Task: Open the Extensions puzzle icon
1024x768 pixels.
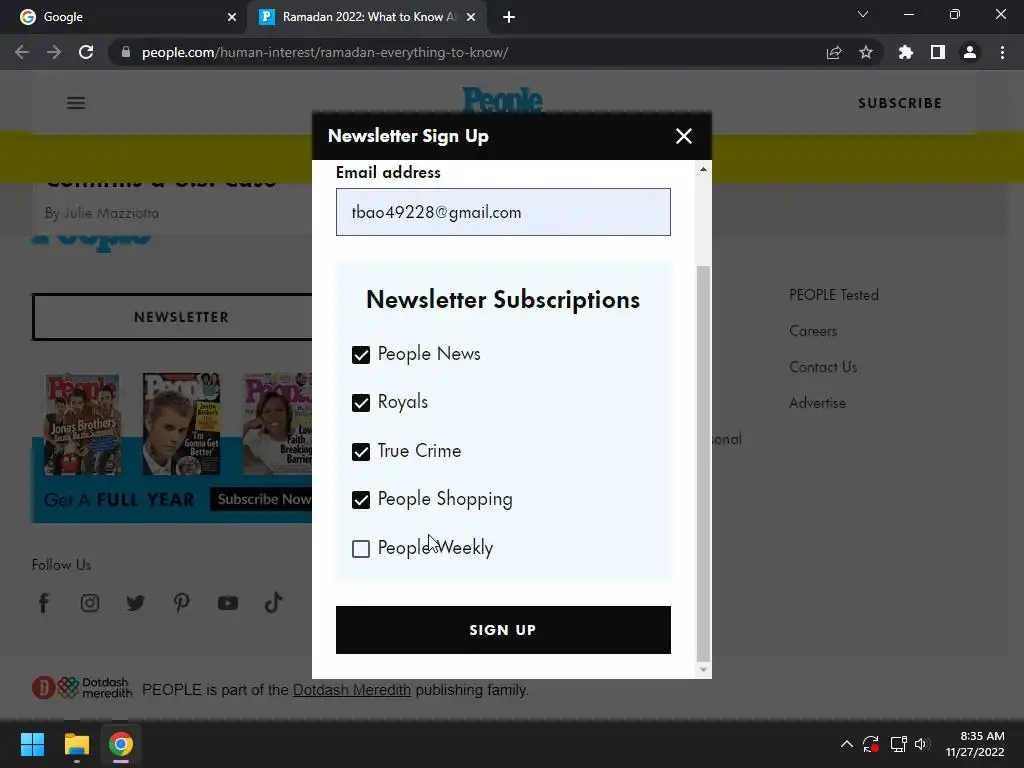Action: 906,52
